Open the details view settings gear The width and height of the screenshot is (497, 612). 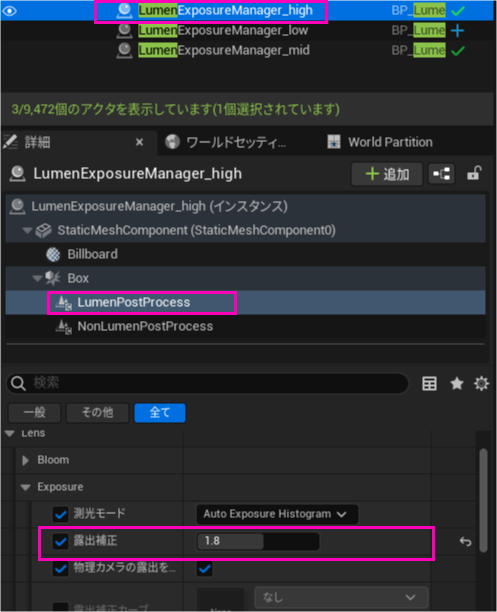pos(481,384)
